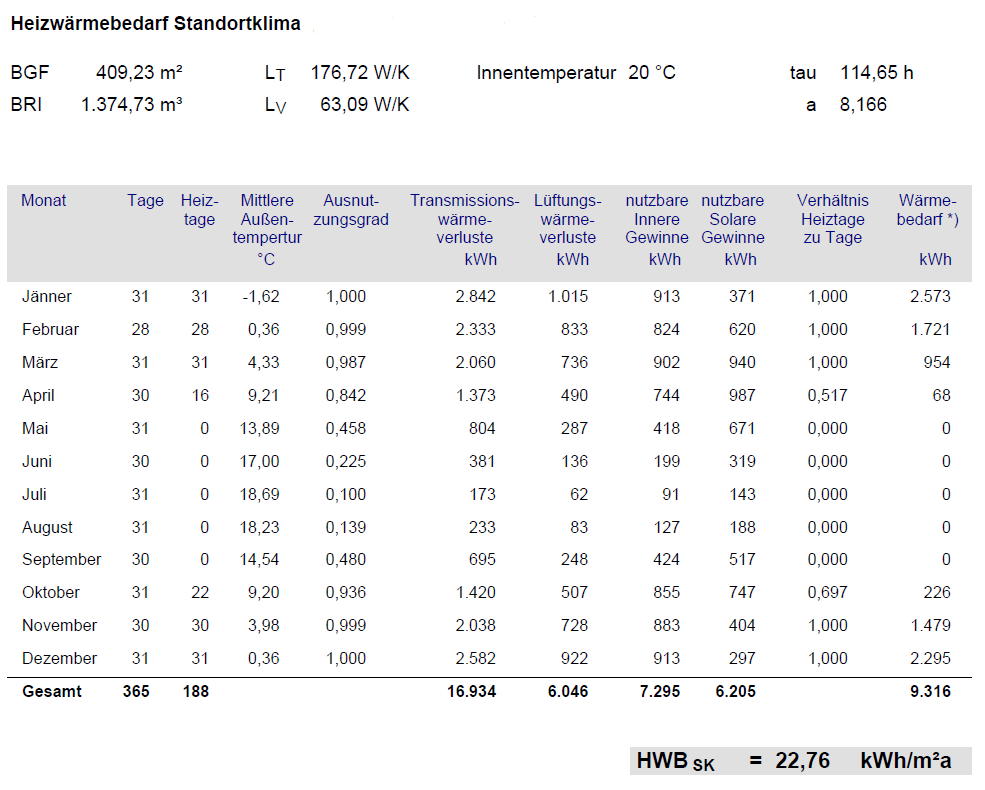The image size is (985, 790).
Task: Click the HWB SK result 22,76
Action: [802, 761]
